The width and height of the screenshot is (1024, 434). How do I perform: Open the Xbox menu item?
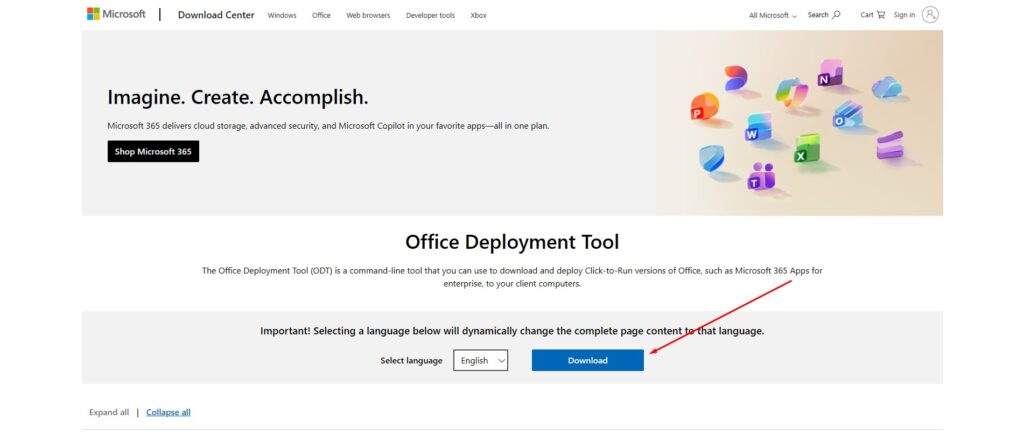[479, 15]
